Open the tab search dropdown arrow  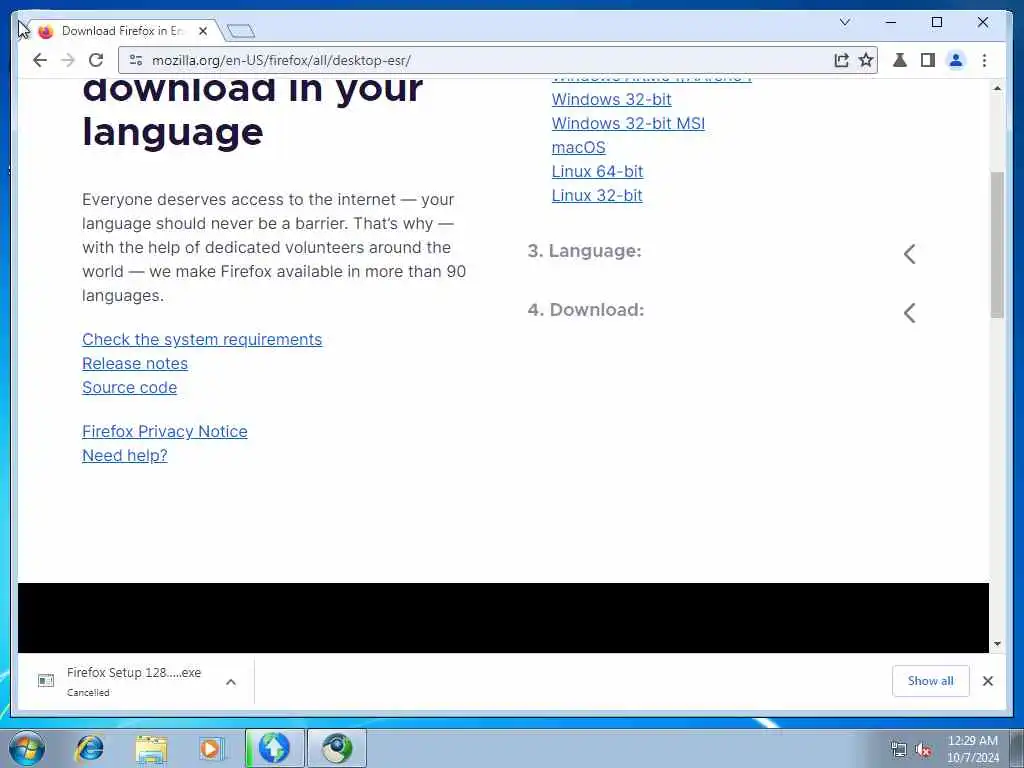point(844,22)
